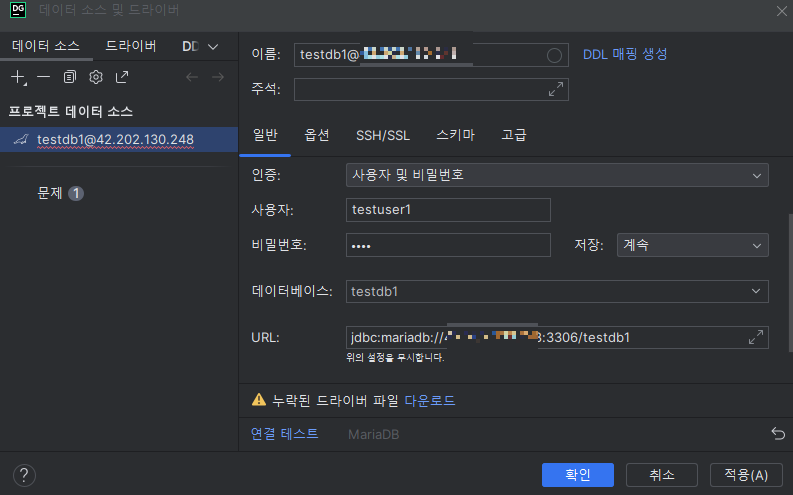The image size is (793, 495).
Task: Click the 주석 comment input field
Action: 431,89
